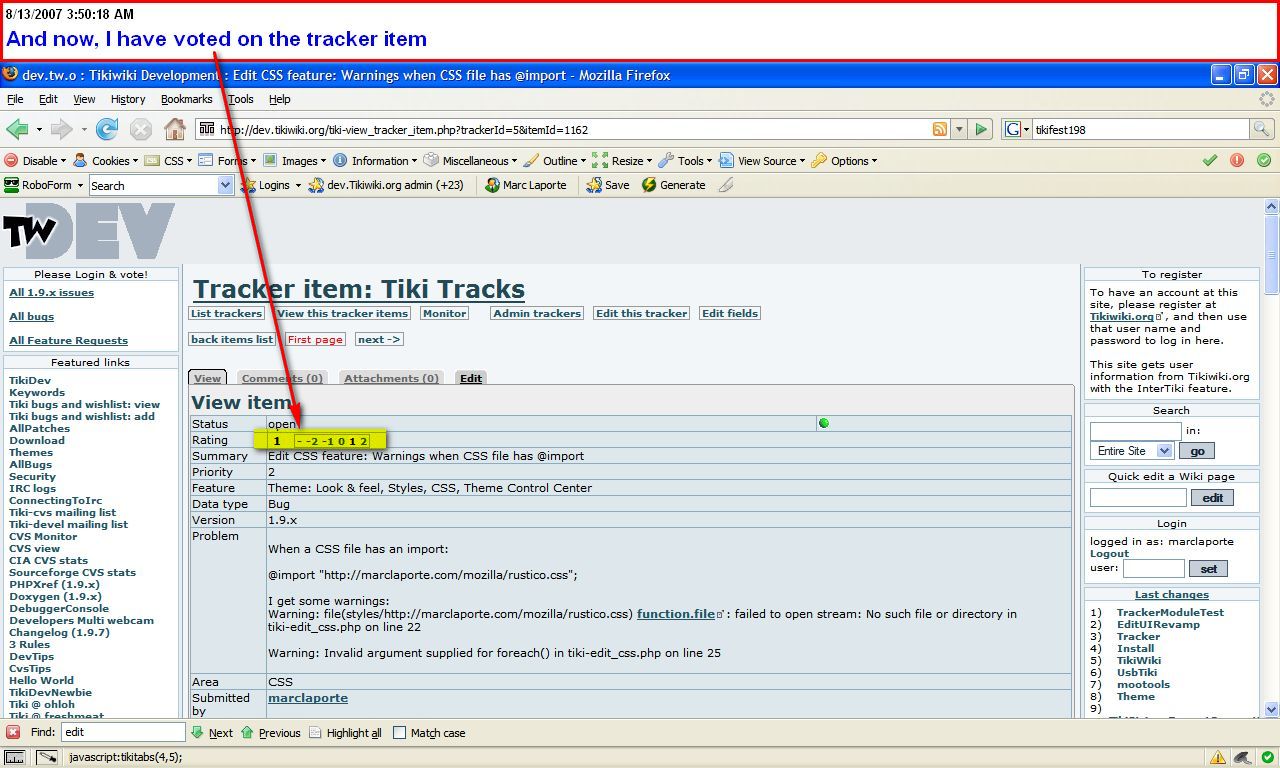
Task: Open the RoboForm Logins dropdown
Action: click(x=271, y=185)
